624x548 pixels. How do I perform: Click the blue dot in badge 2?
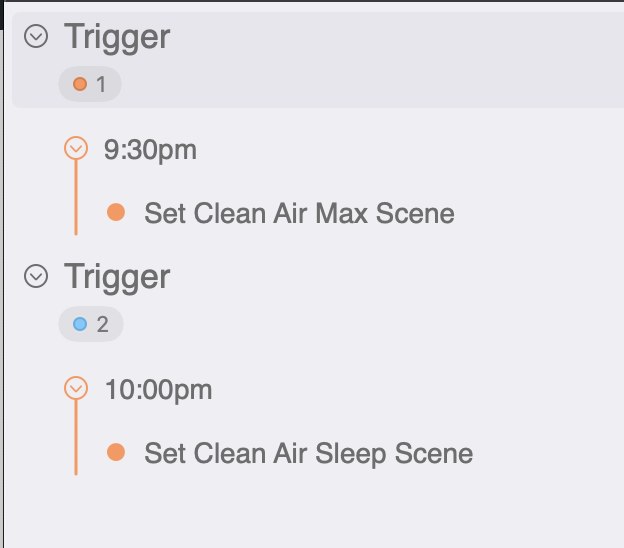pos(80,324)
